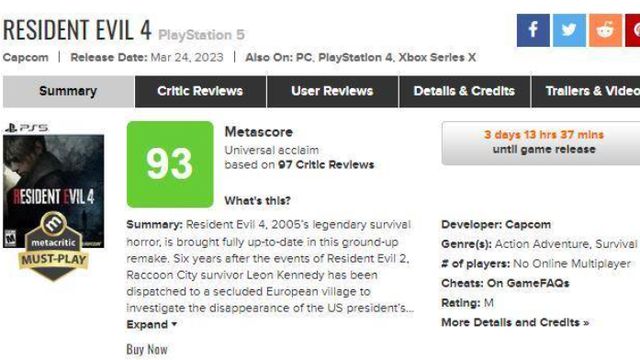The width and height of the screenshot is (640, 360).
Task: Open the Critic Reviews tab
Action: pyautogui.click(x=200, y=91)
